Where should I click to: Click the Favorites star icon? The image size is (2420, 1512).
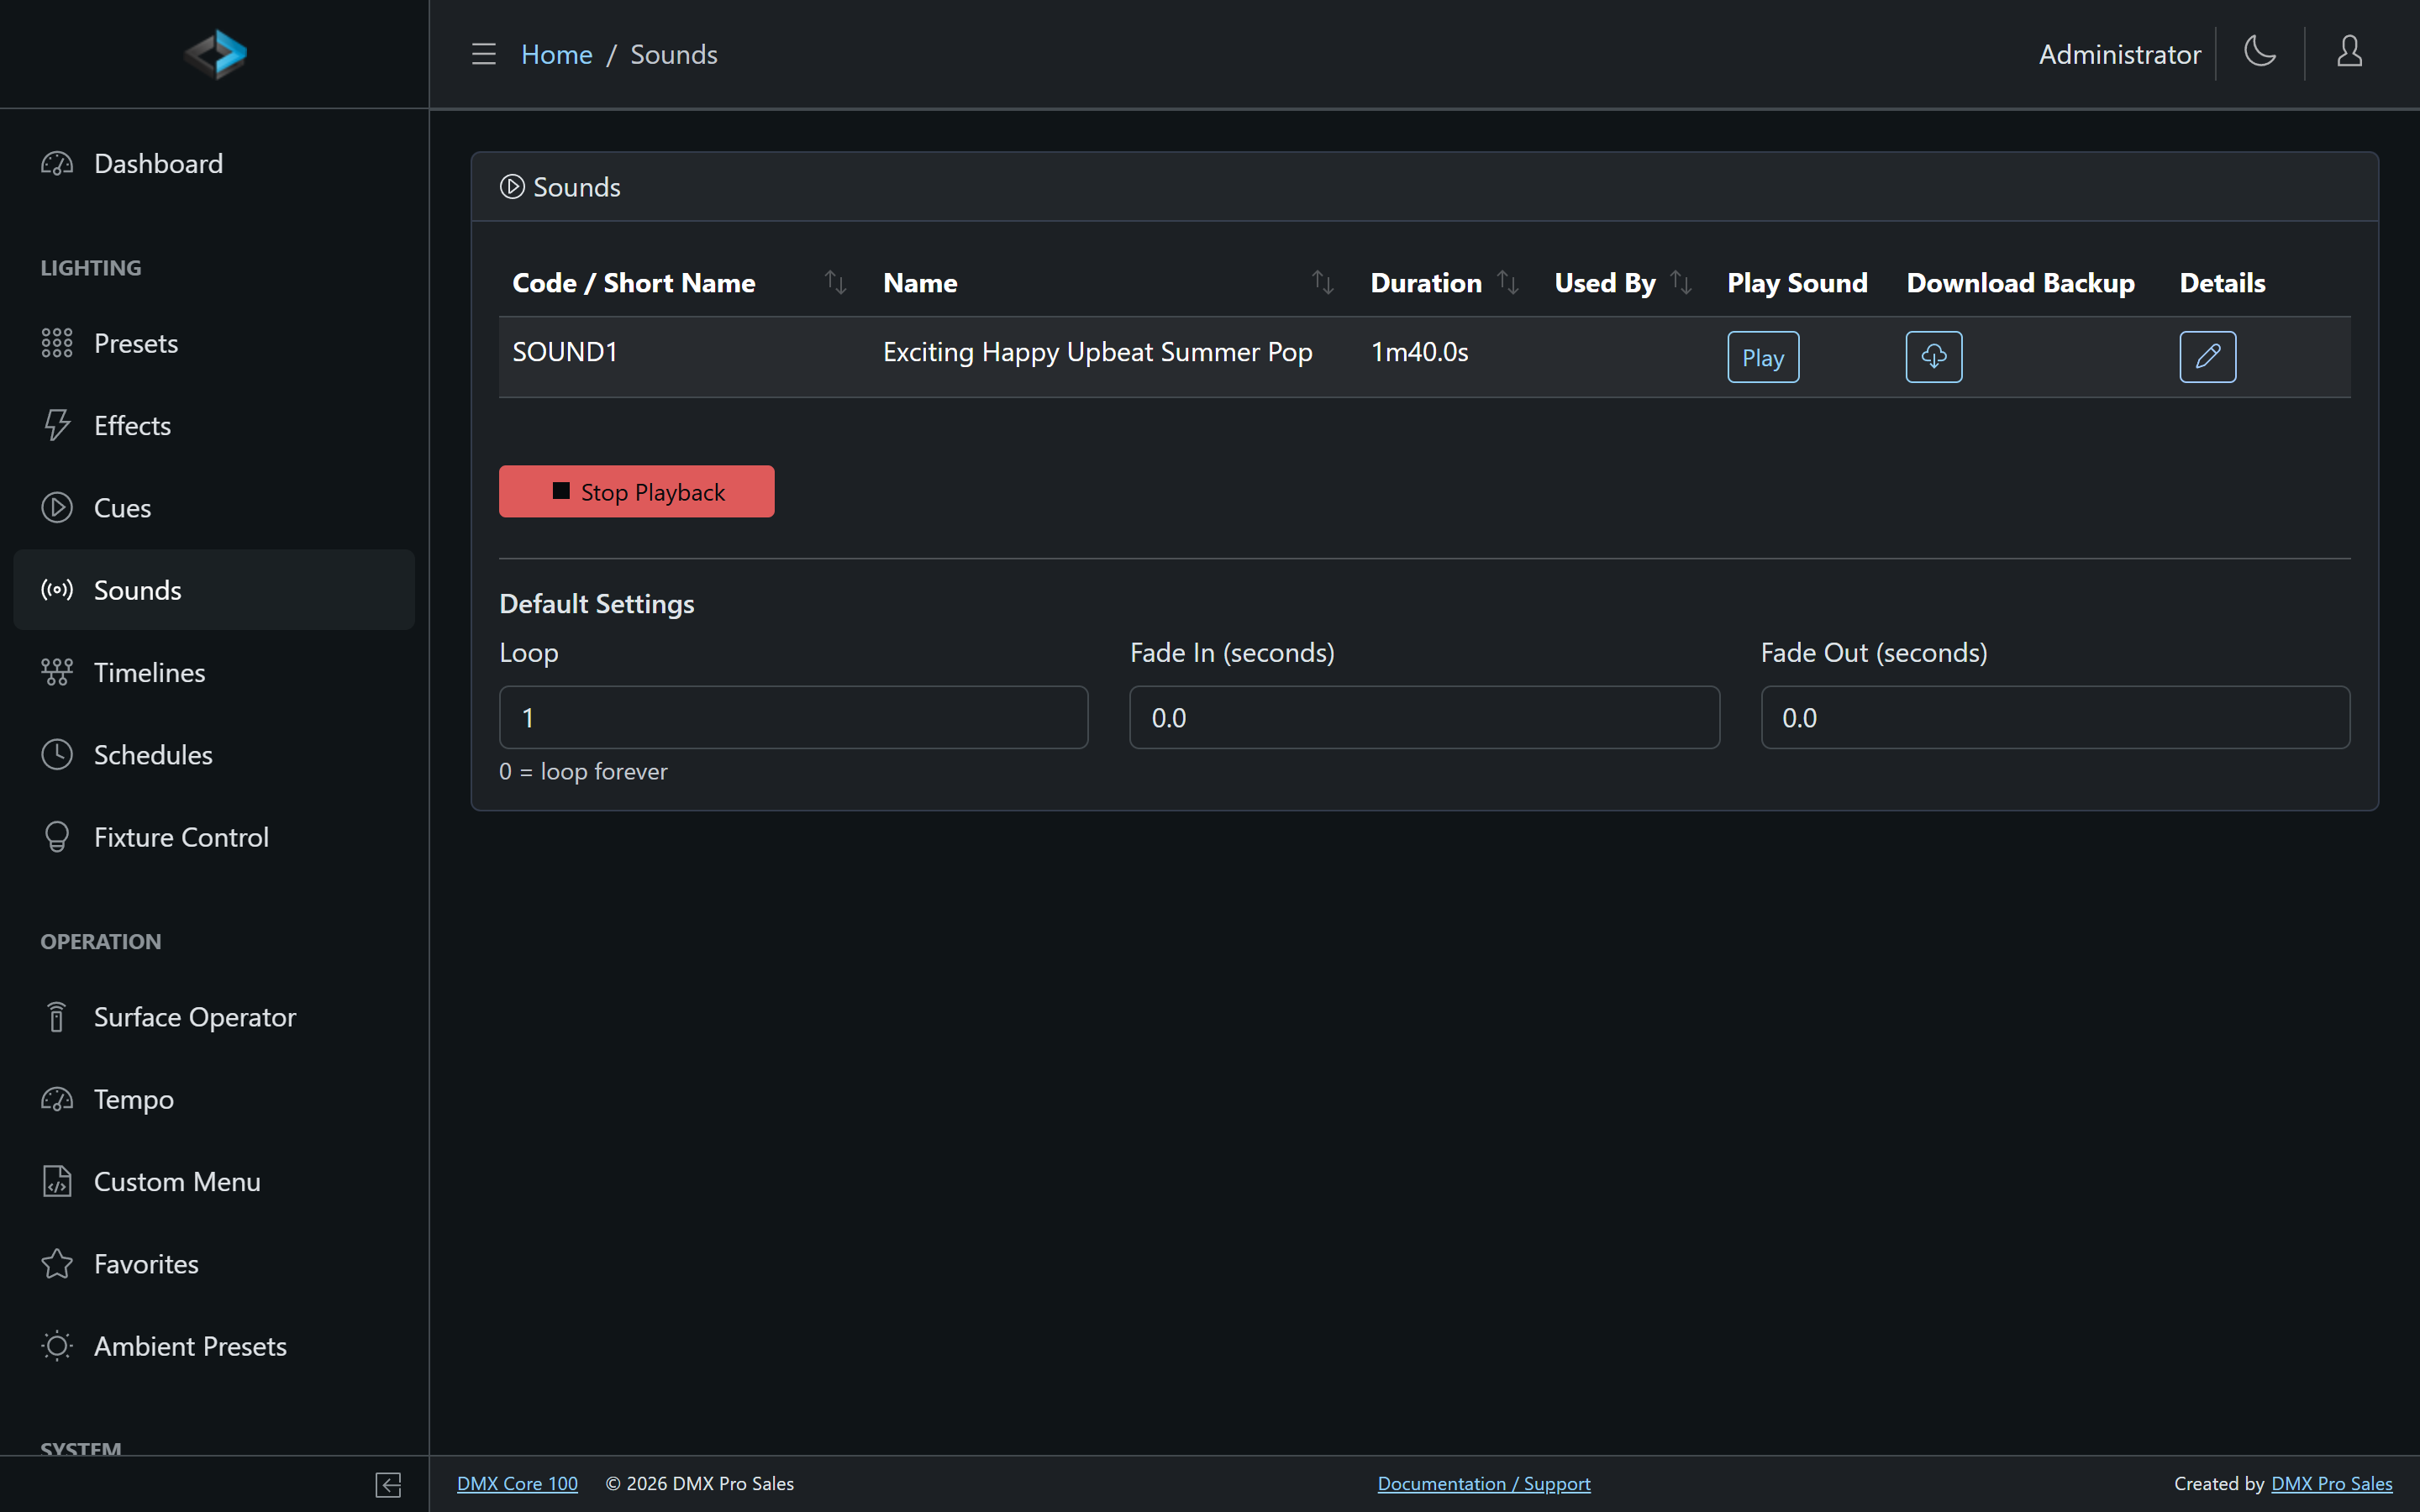click(x=57, y=1264)
